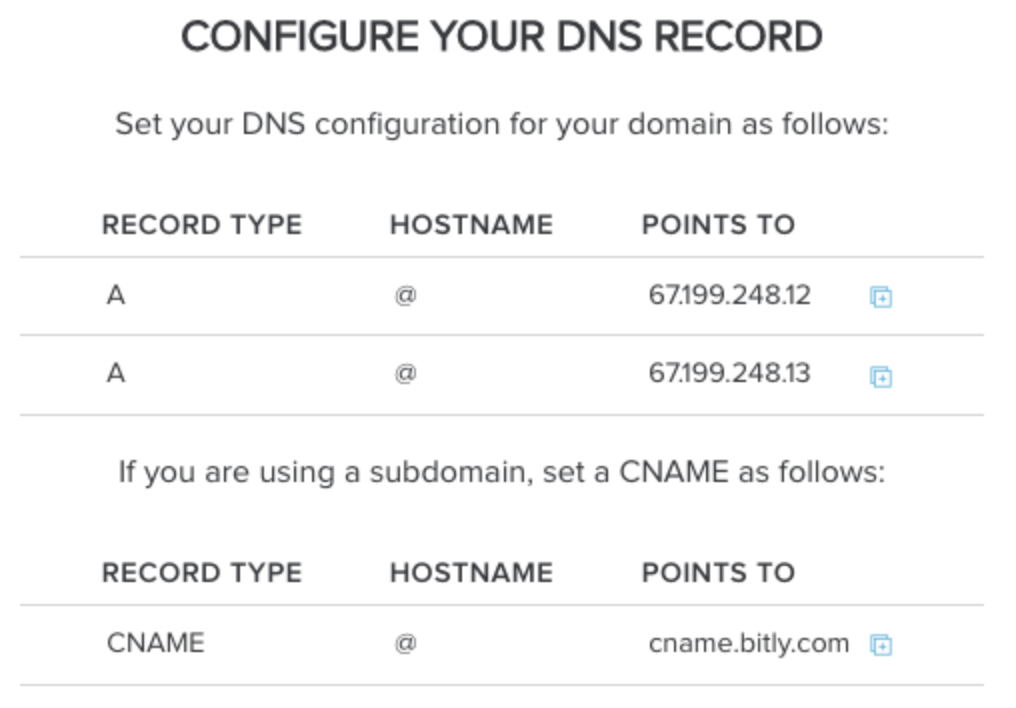Click the top RECORD TYPE column header

(x=202, y=225)
